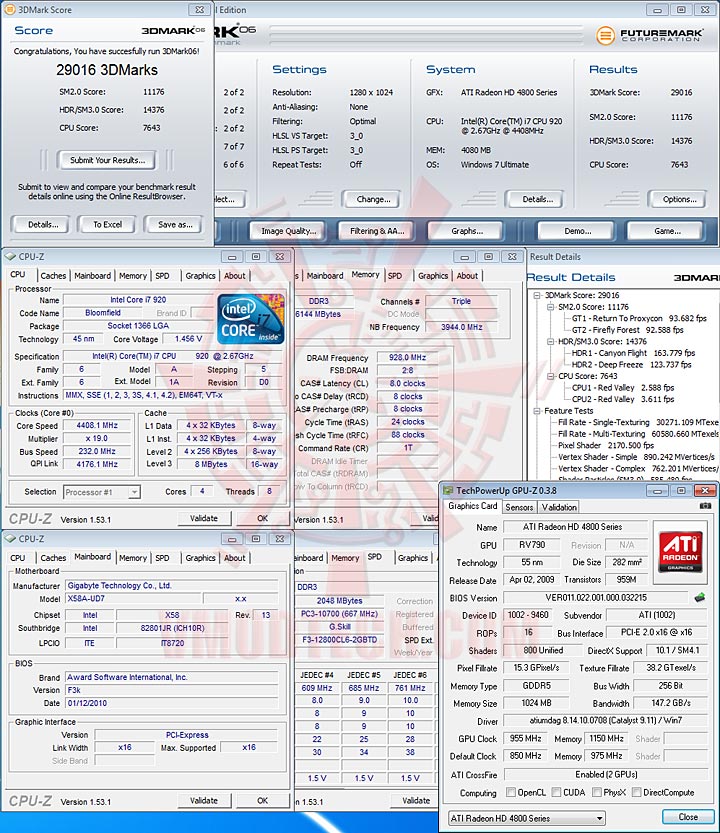Click the Core Speed 4408.1 MHz value

coord(97,426)
